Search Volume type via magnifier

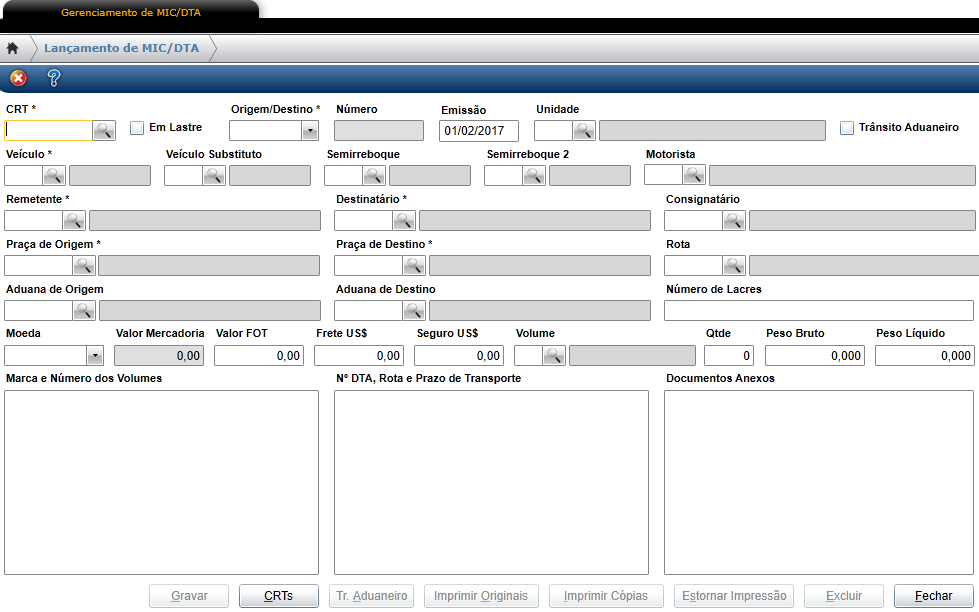click(554, 355)
